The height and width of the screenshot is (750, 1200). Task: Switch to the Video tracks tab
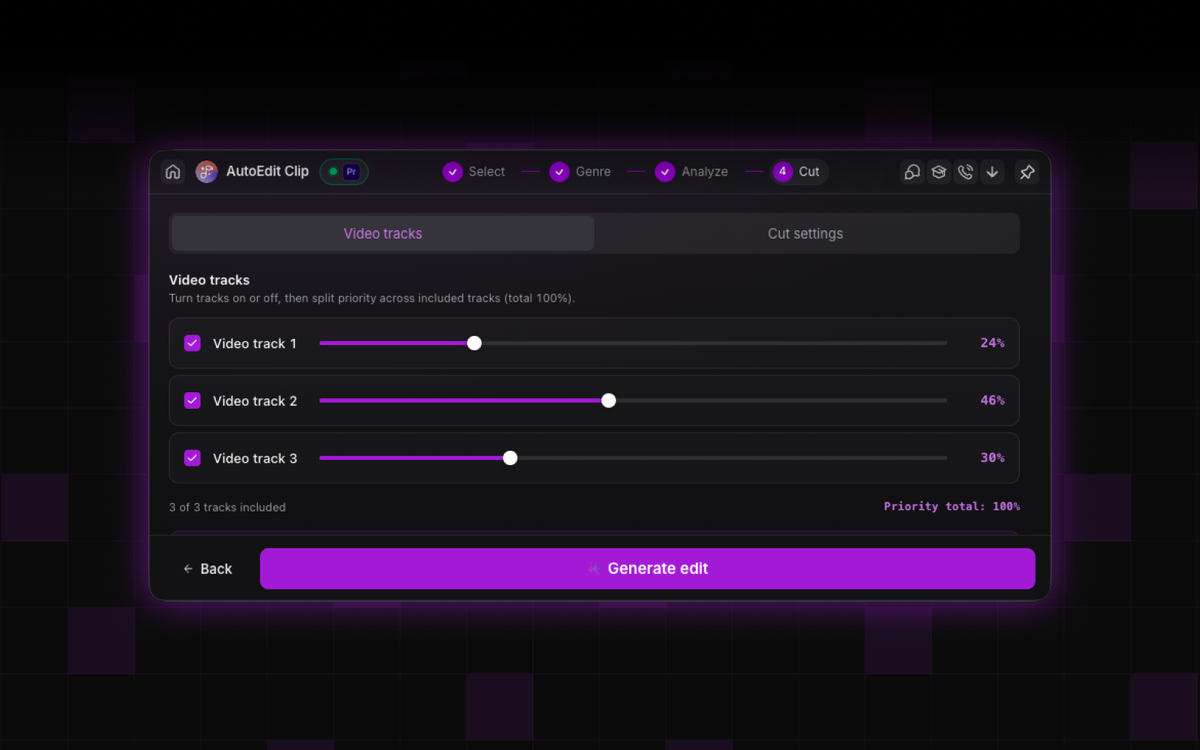(x=383, y=233)
